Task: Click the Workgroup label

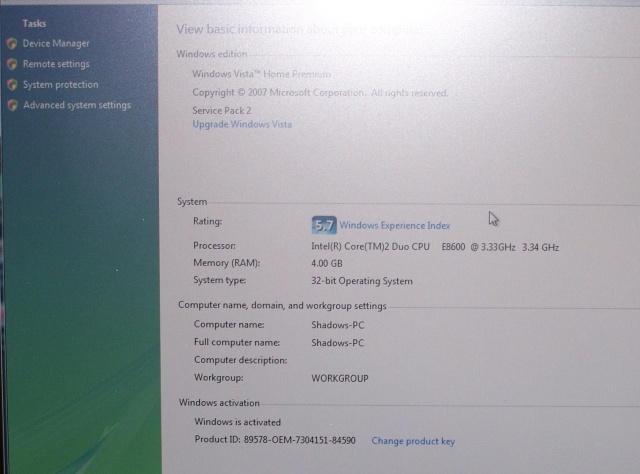Action: [218, 378]
